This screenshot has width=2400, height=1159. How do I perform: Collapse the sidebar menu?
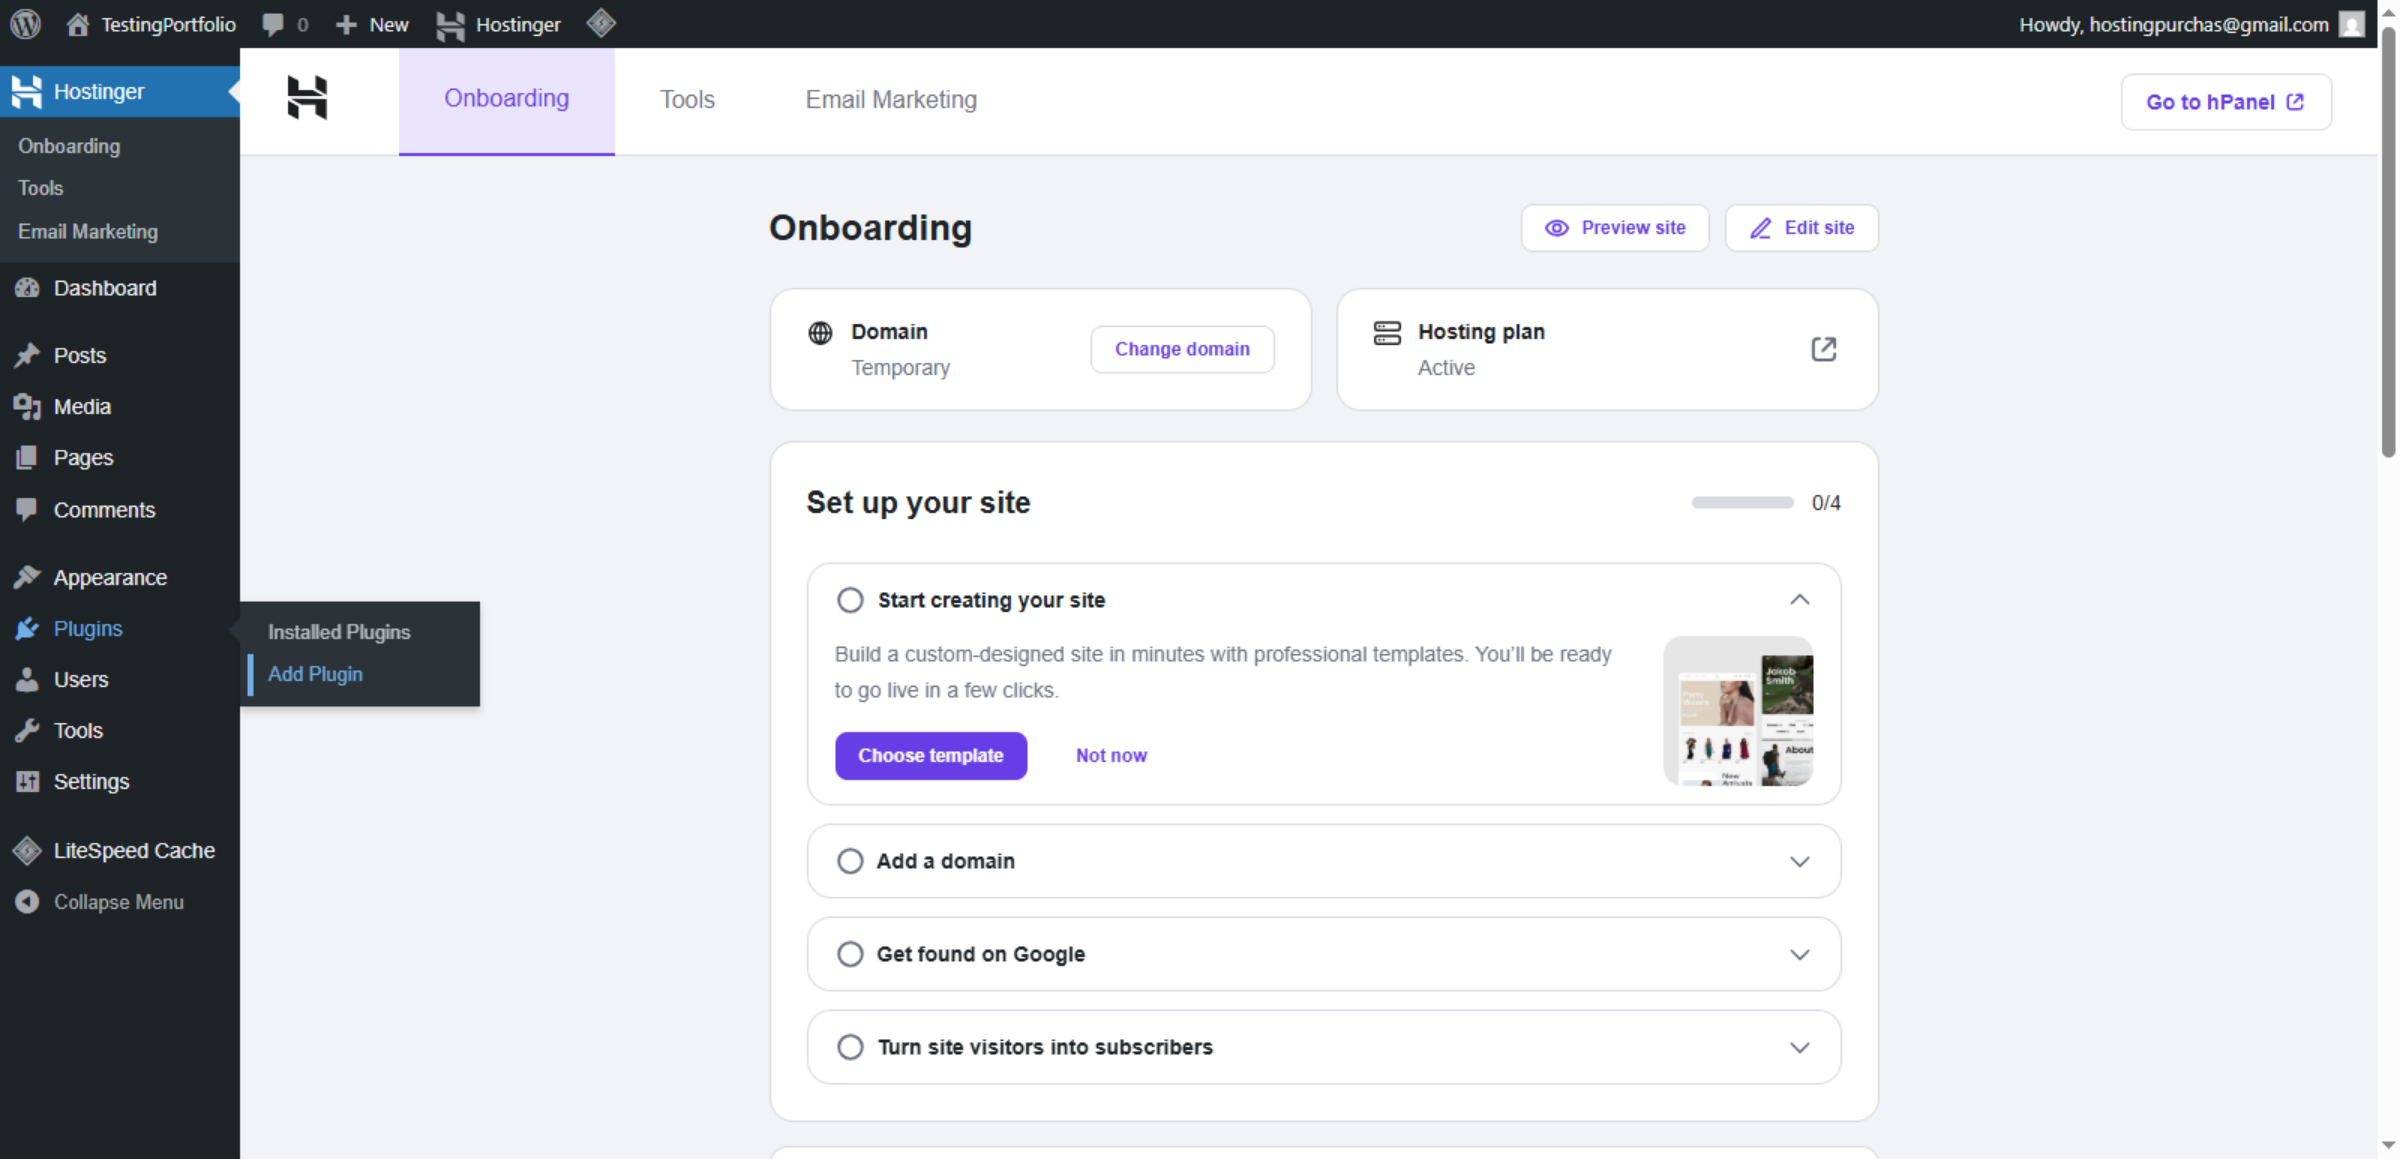pyautogui.click(x=118, y=902)
